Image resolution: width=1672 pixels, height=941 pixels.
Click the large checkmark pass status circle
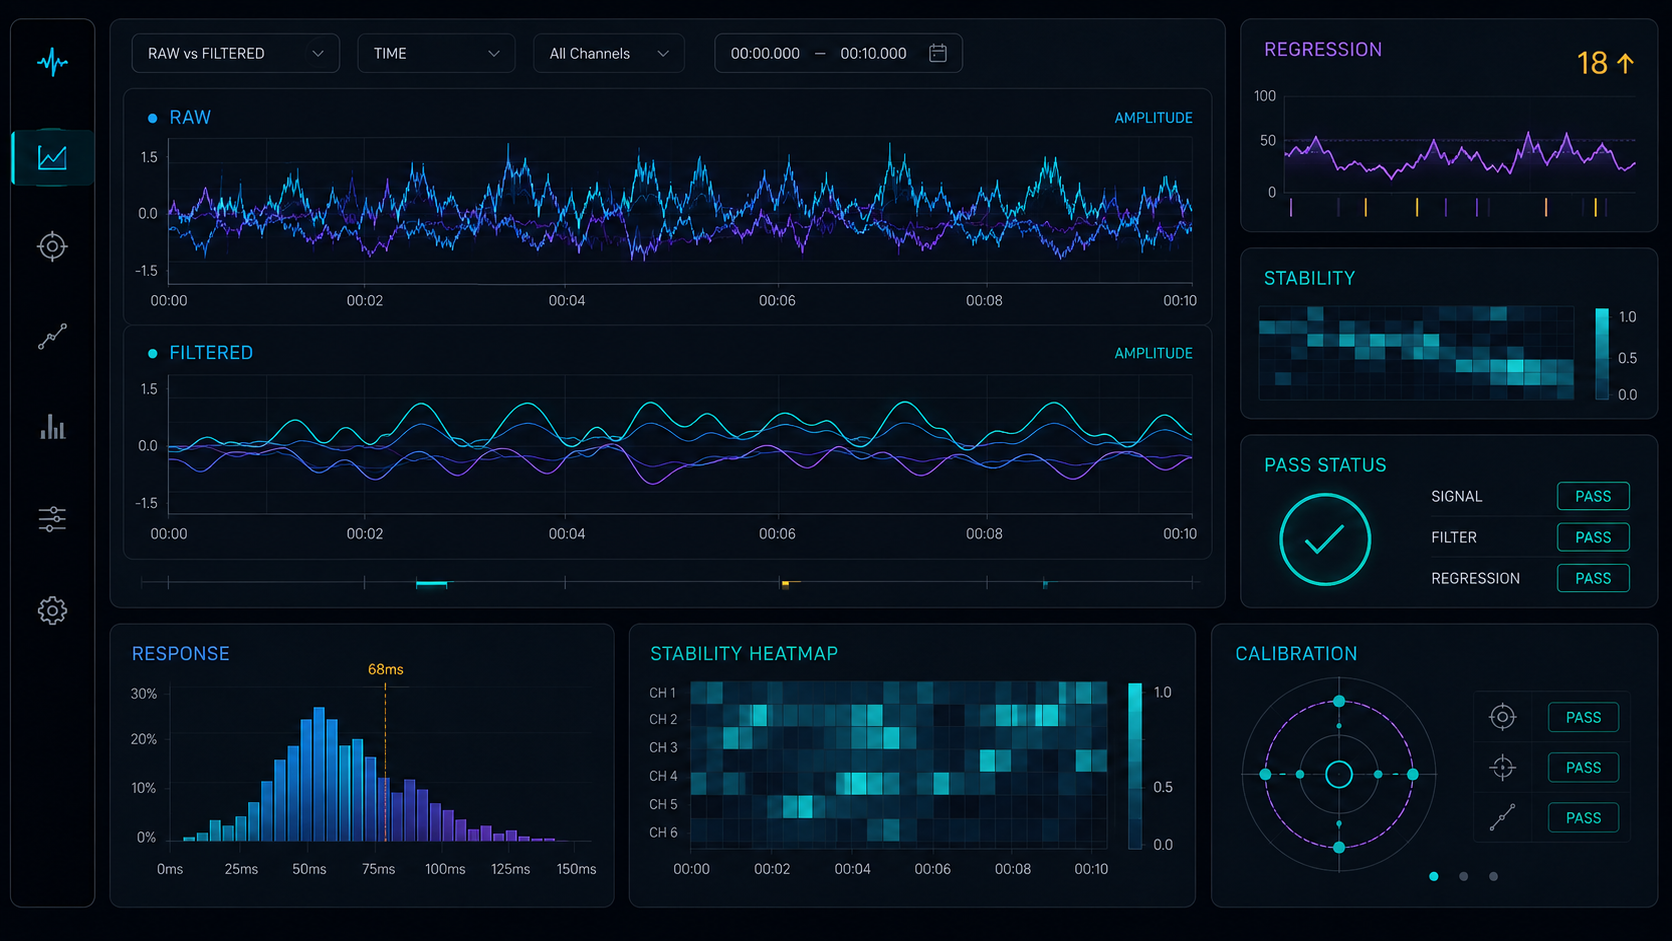pyautogui.click(x=1325, y=540)
